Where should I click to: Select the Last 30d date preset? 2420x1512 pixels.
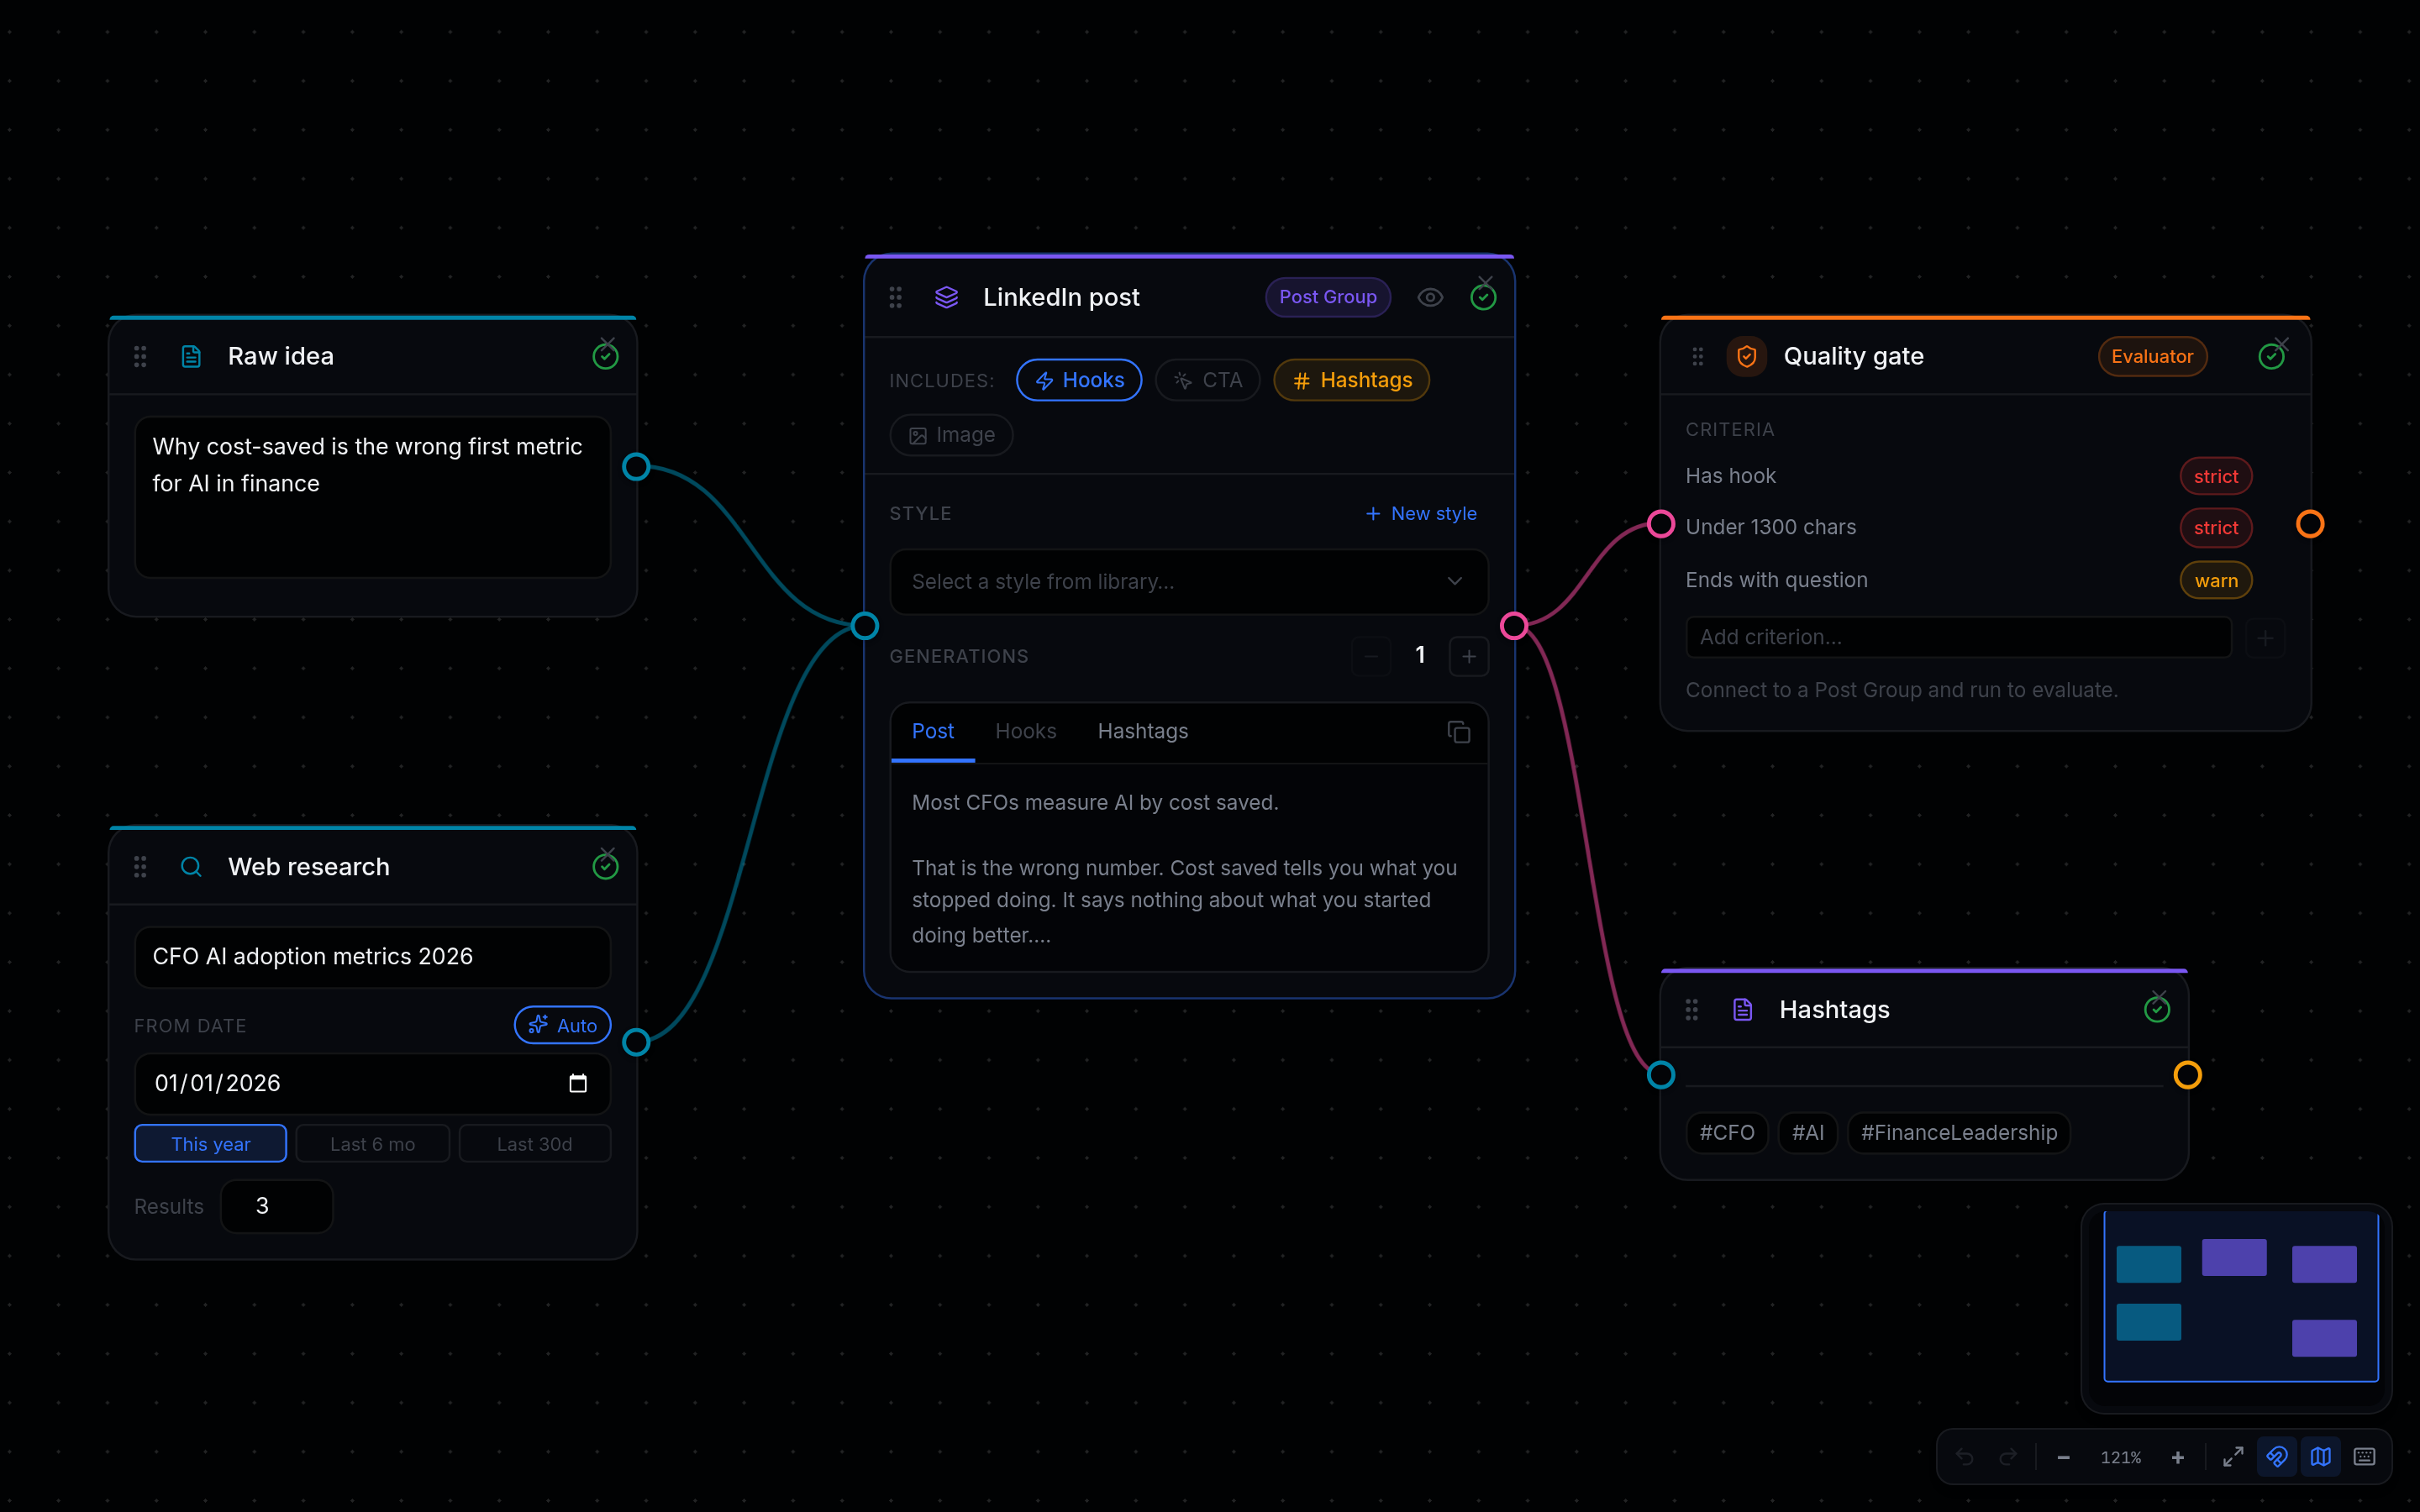tap(535, 1143)
